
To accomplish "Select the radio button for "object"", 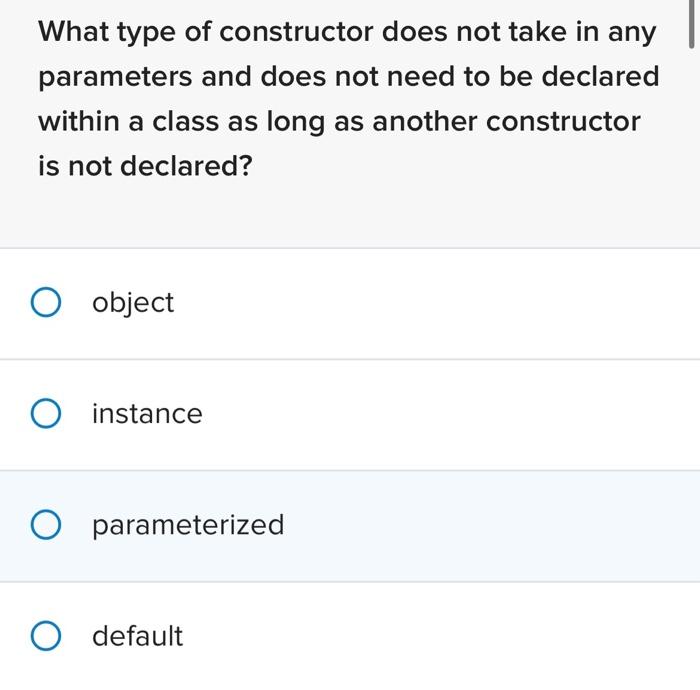I will click(x=46, y=302).
